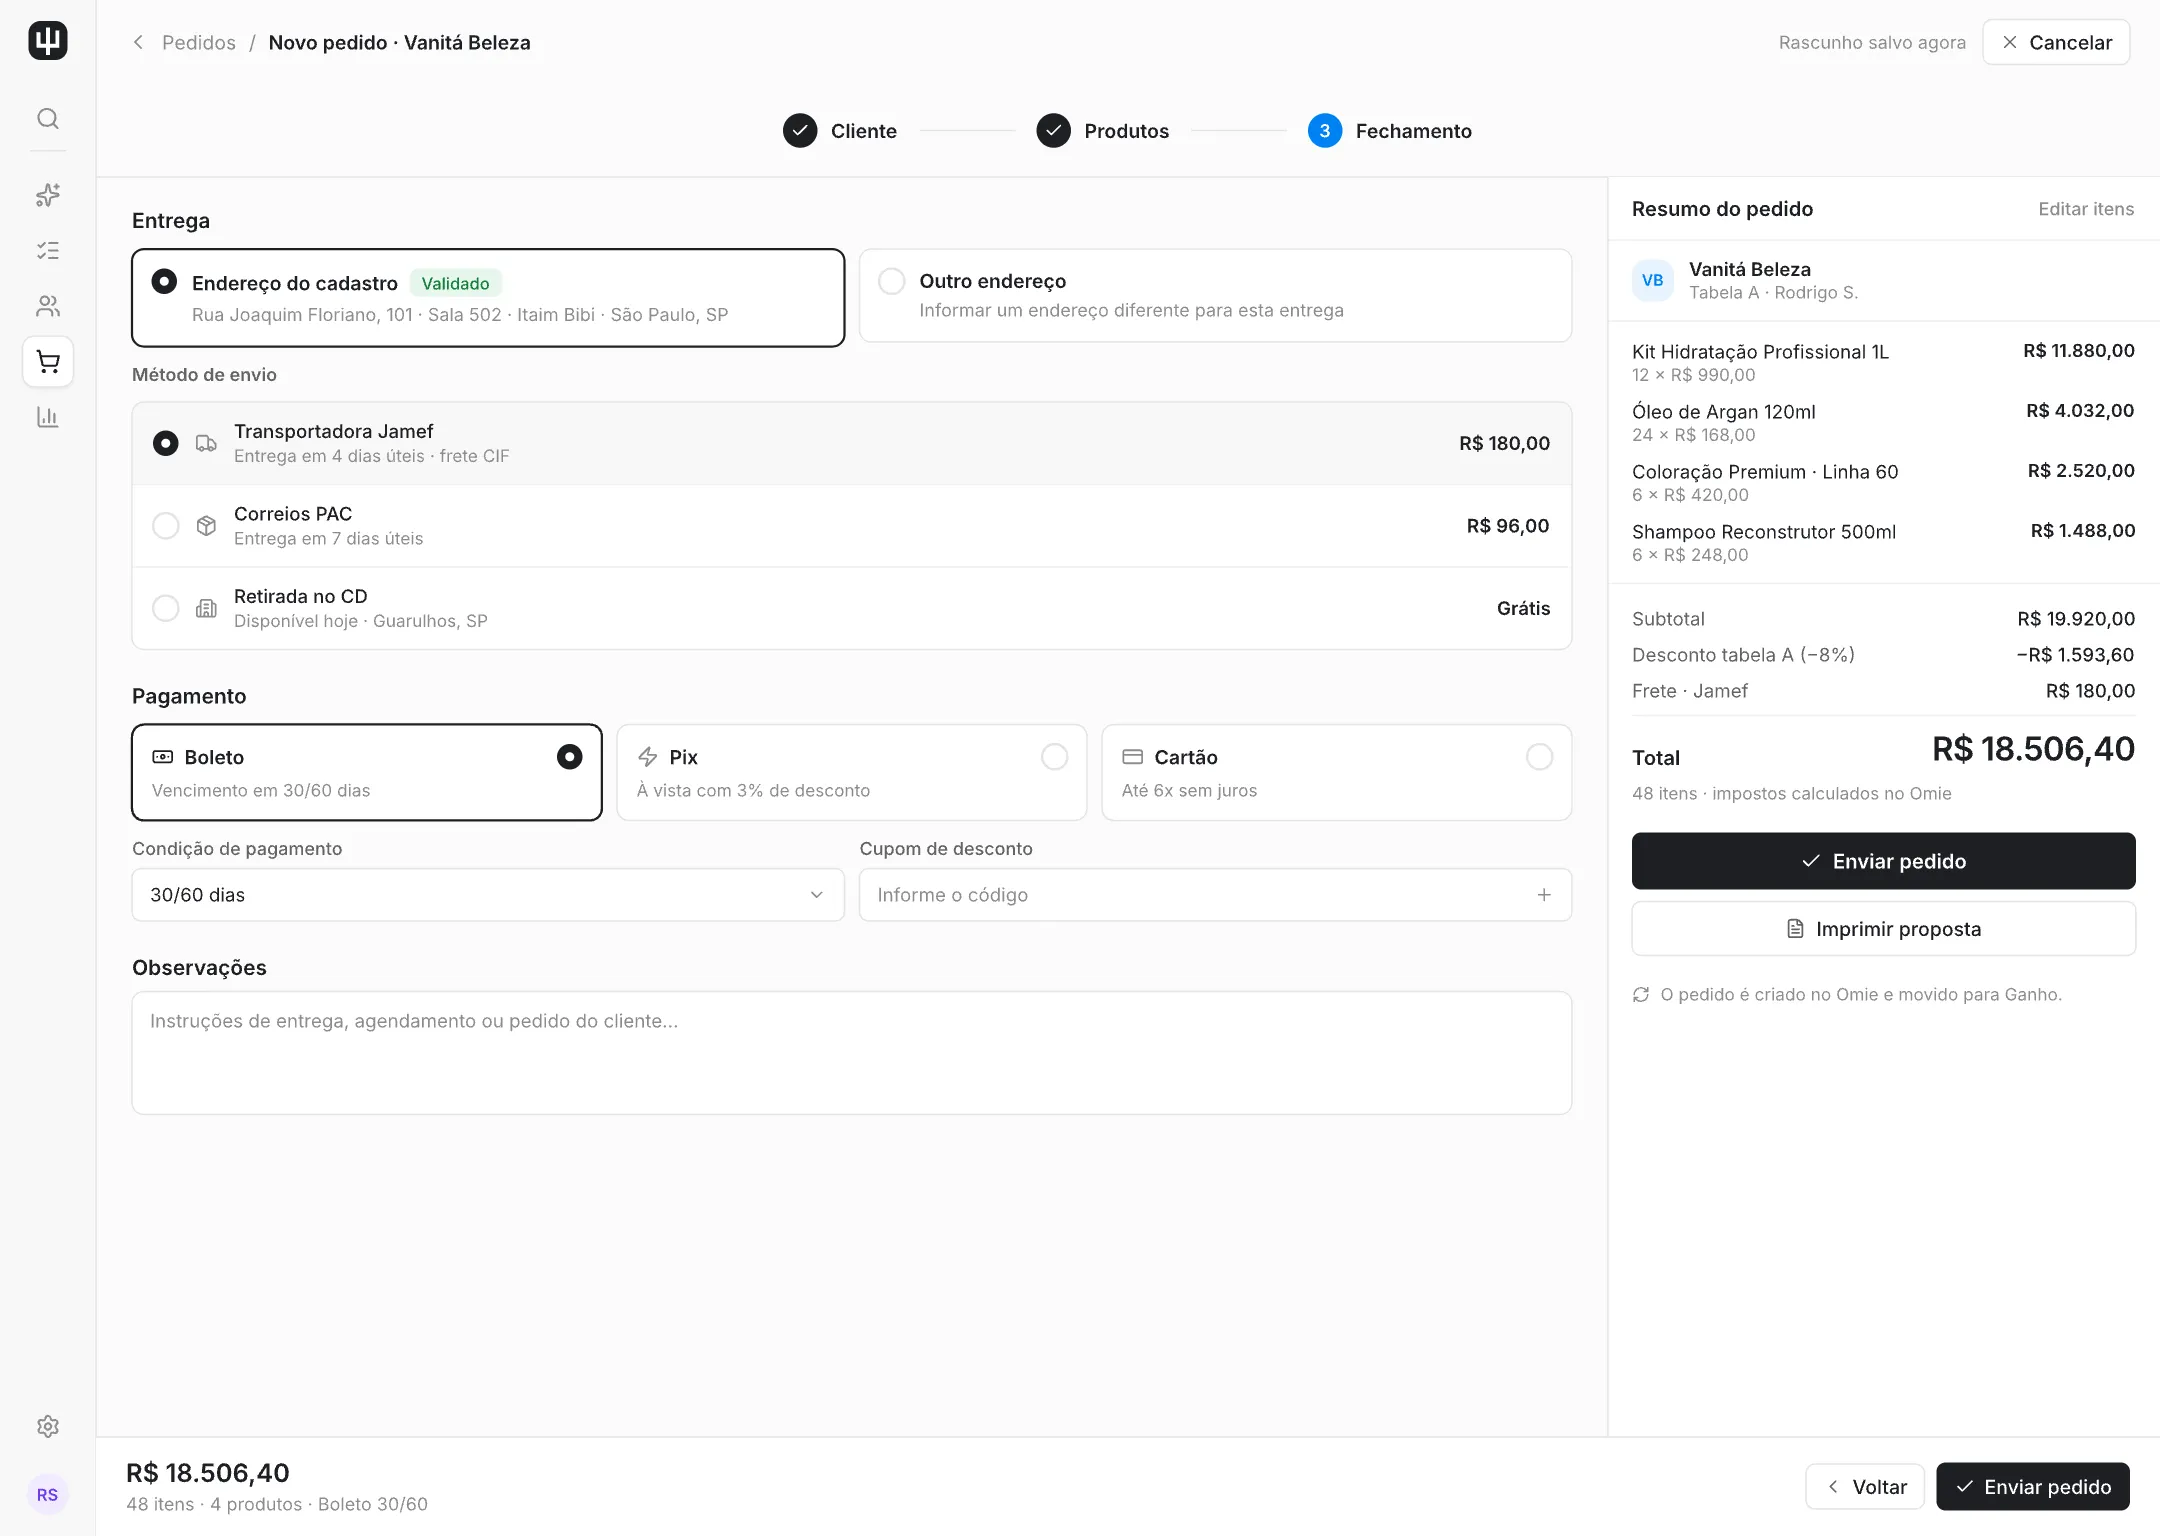Click the Cartão credit card icon
This screenshot has width=2160, height=1536.
[x=1132, y=757]
